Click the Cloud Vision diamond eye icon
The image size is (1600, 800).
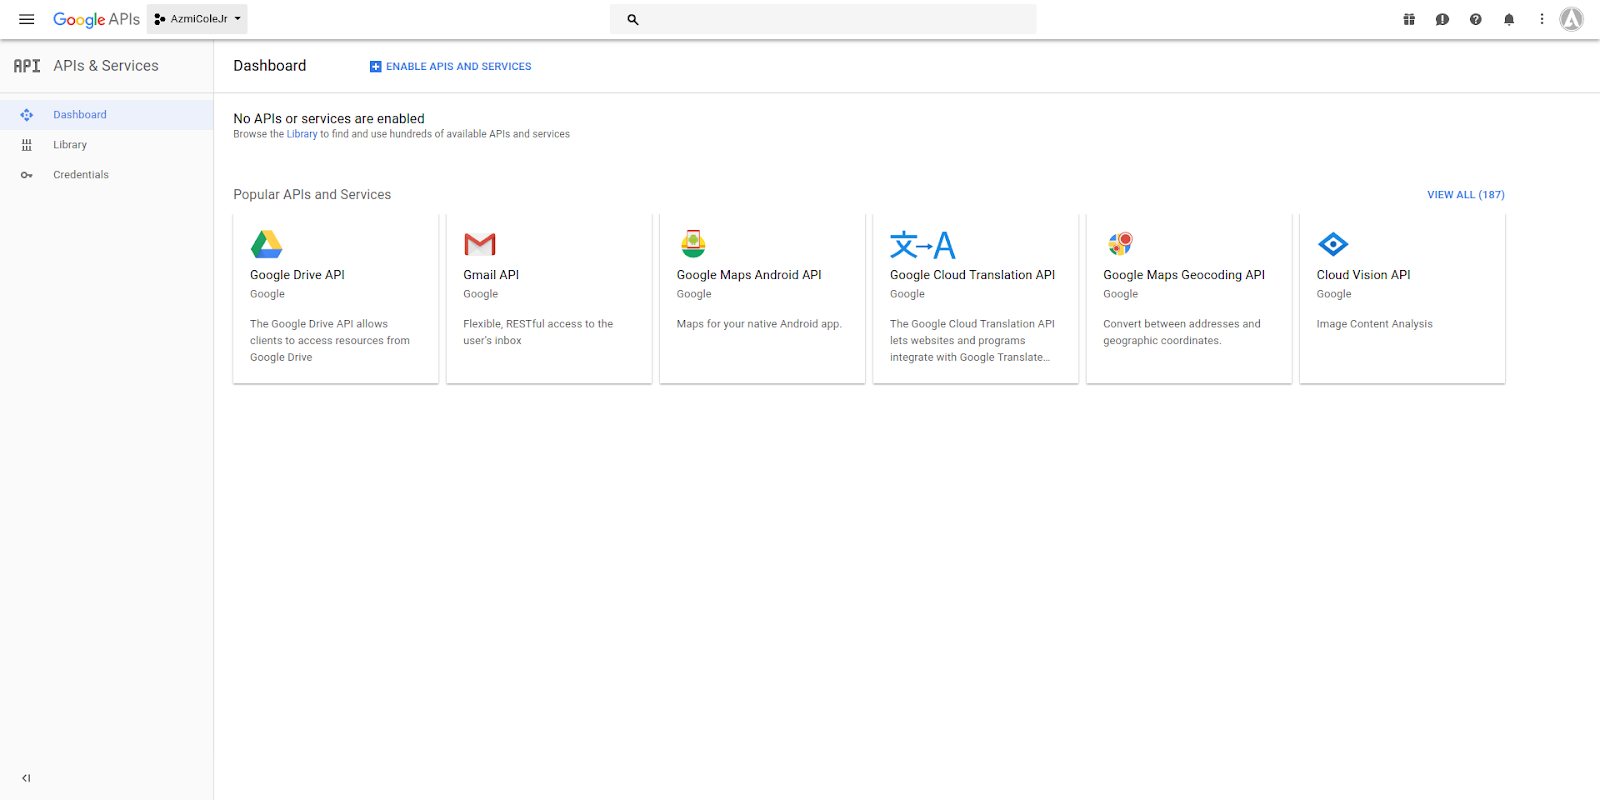1333,244
